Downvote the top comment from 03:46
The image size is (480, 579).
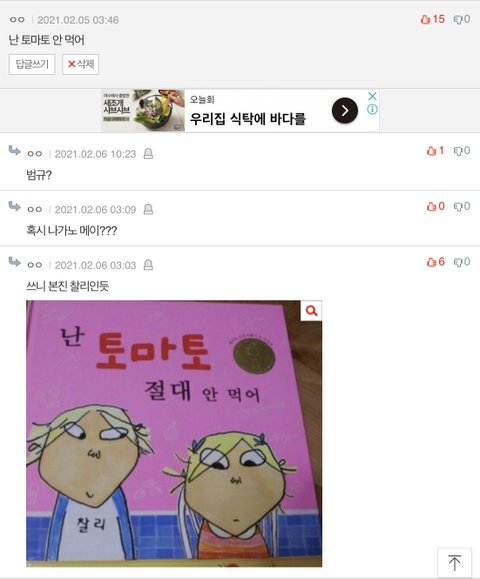[x=462, y=19]
